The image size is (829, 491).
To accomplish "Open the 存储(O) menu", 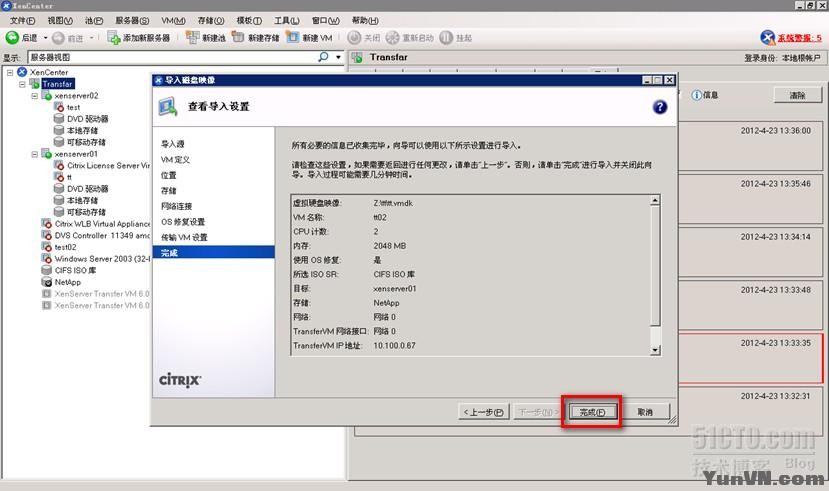I will point(211,21).
